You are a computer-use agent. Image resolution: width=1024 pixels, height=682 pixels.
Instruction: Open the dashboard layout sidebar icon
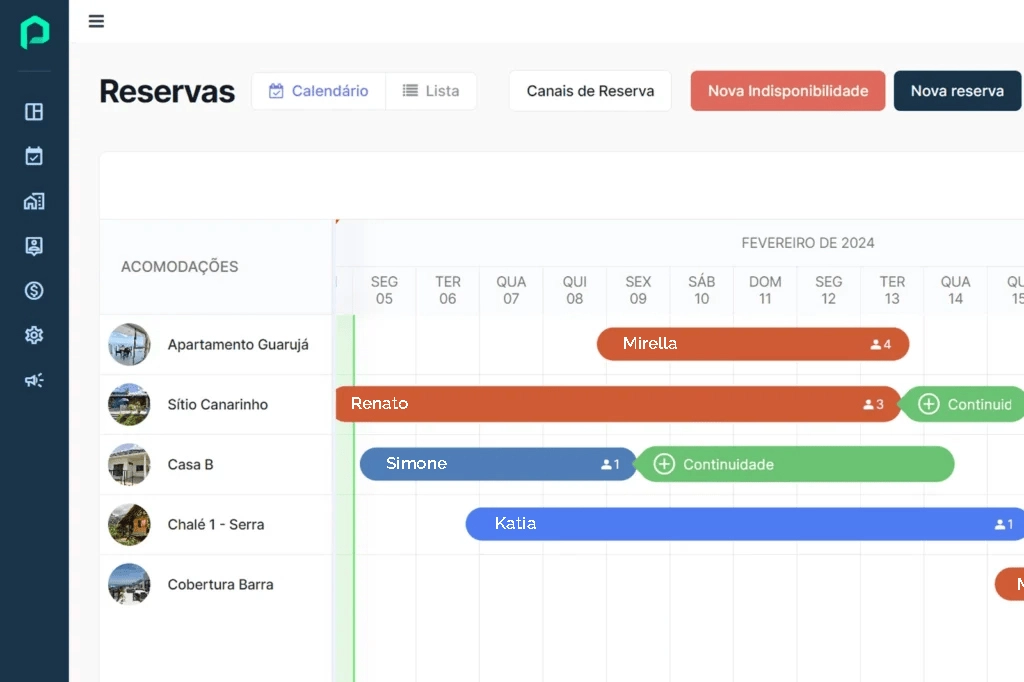point(34,112)
